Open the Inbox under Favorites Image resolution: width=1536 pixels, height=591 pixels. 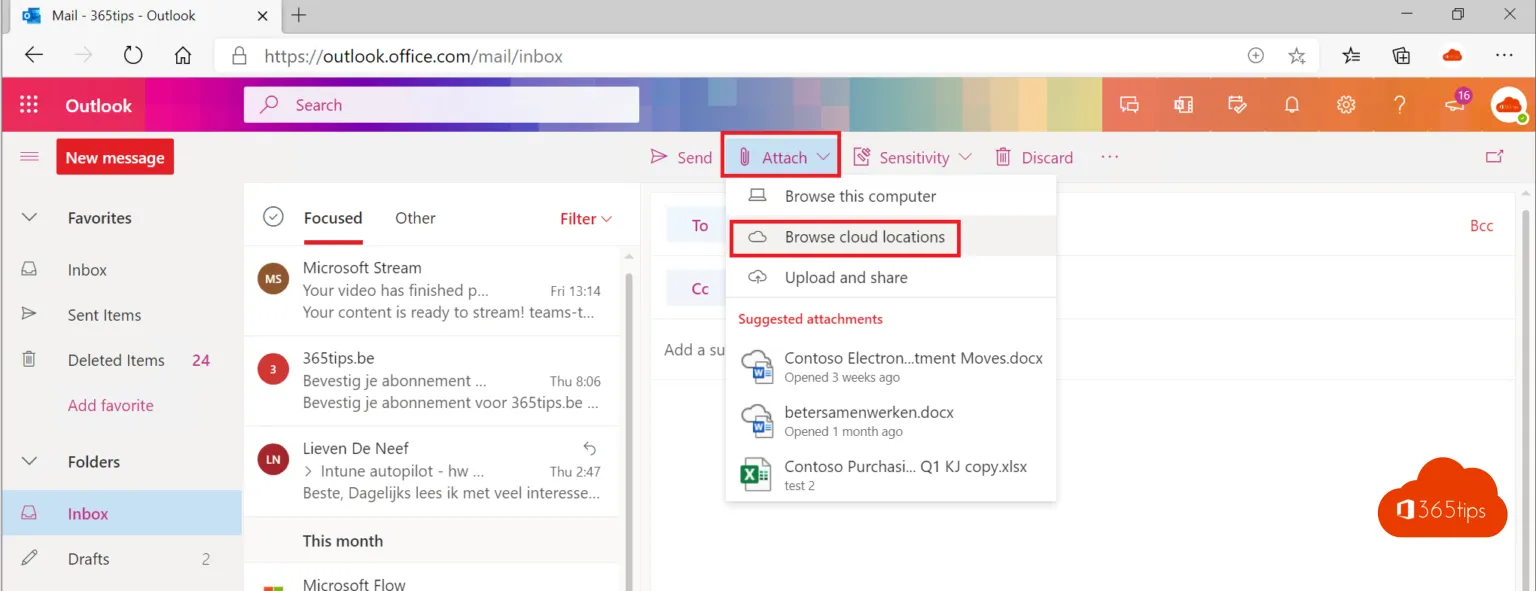(x=122, y=270)
